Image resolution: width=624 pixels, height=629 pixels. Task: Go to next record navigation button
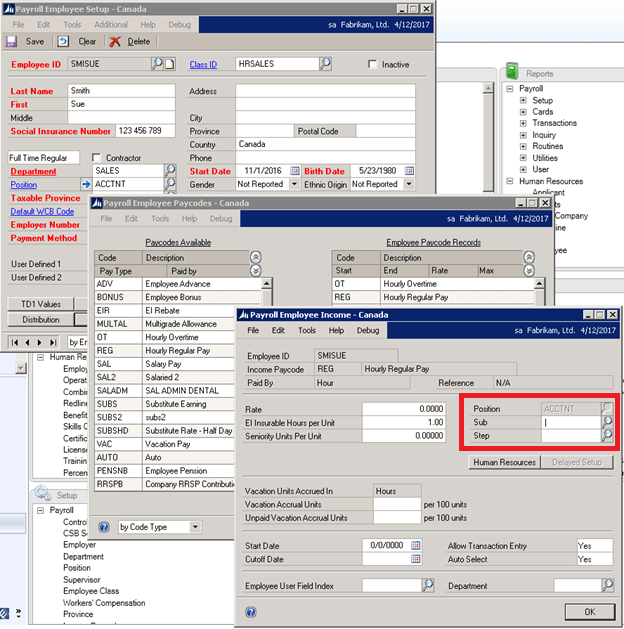(39, 343)
